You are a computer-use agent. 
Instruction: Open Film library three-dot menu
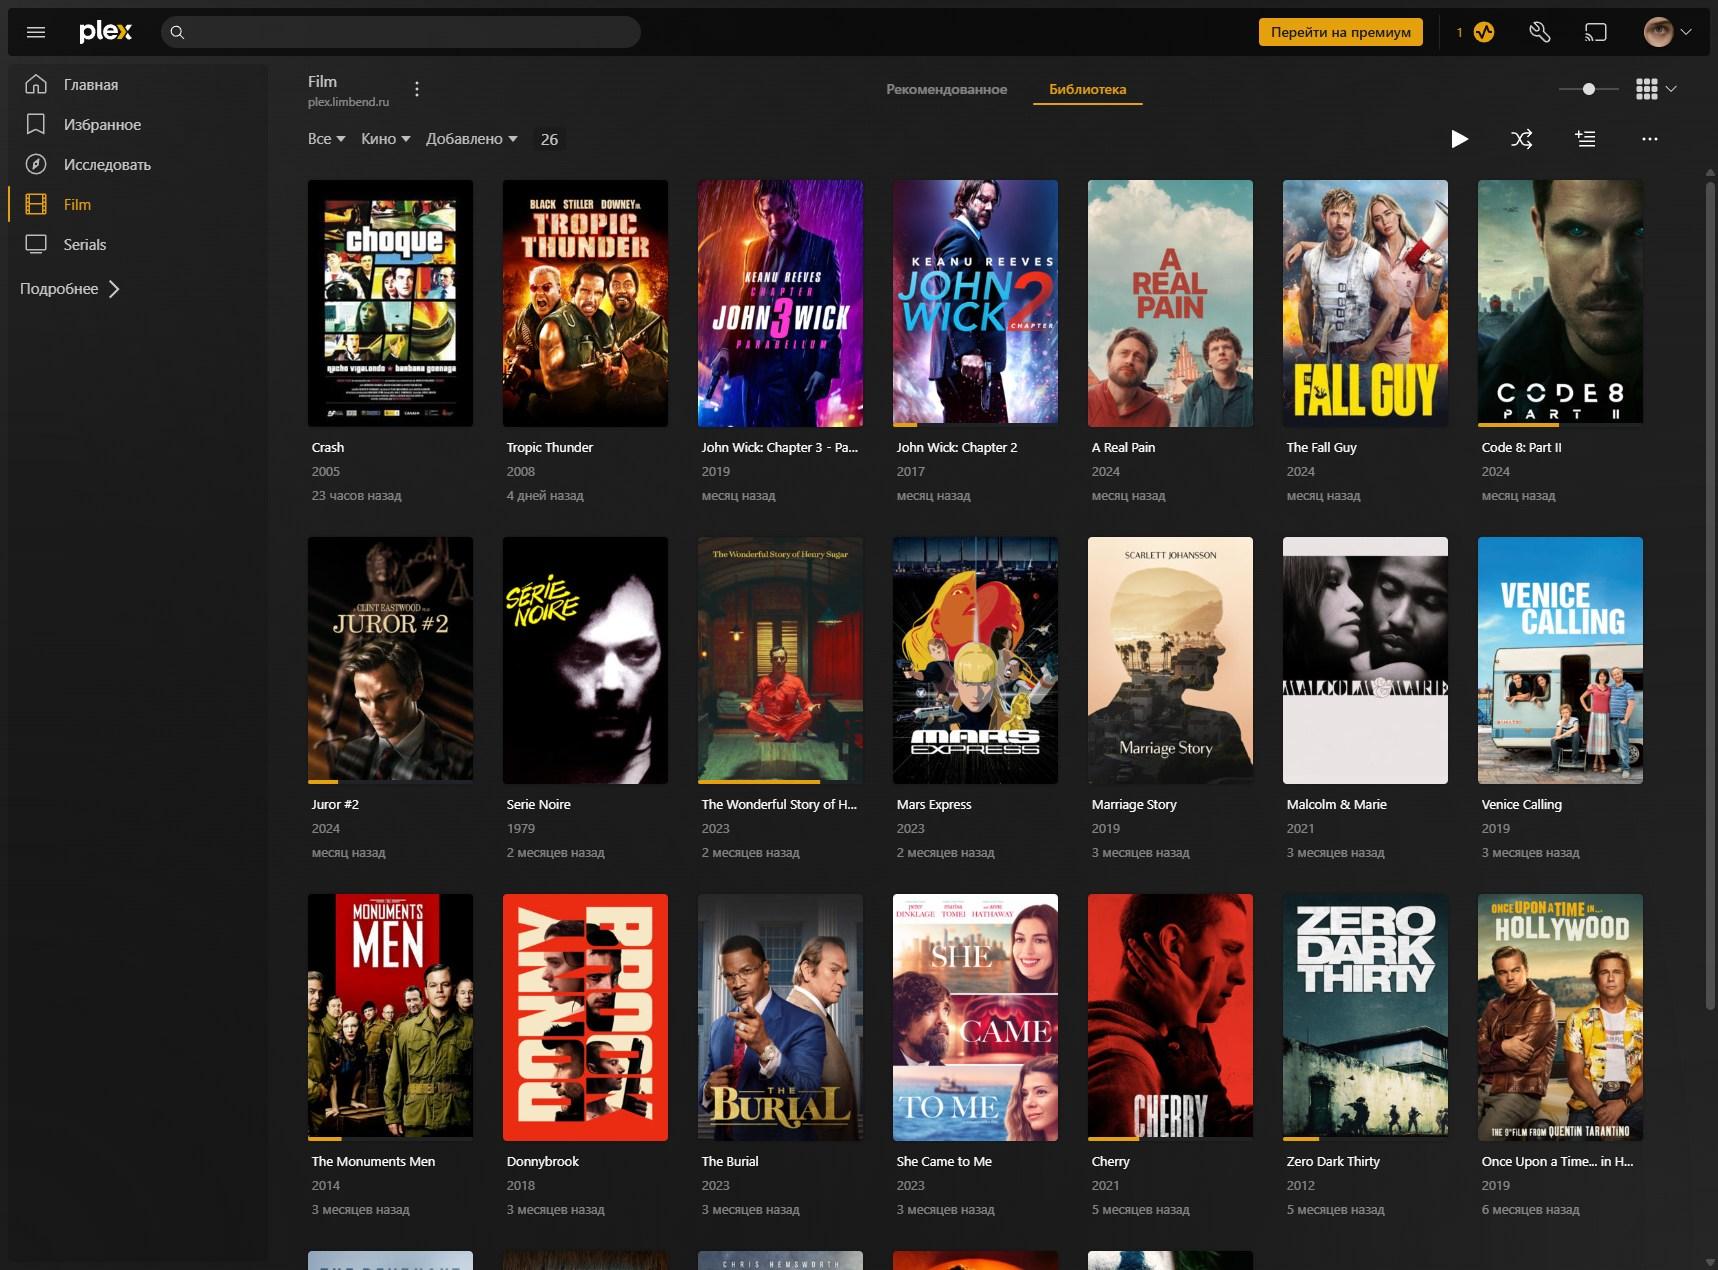click(417, 89)
